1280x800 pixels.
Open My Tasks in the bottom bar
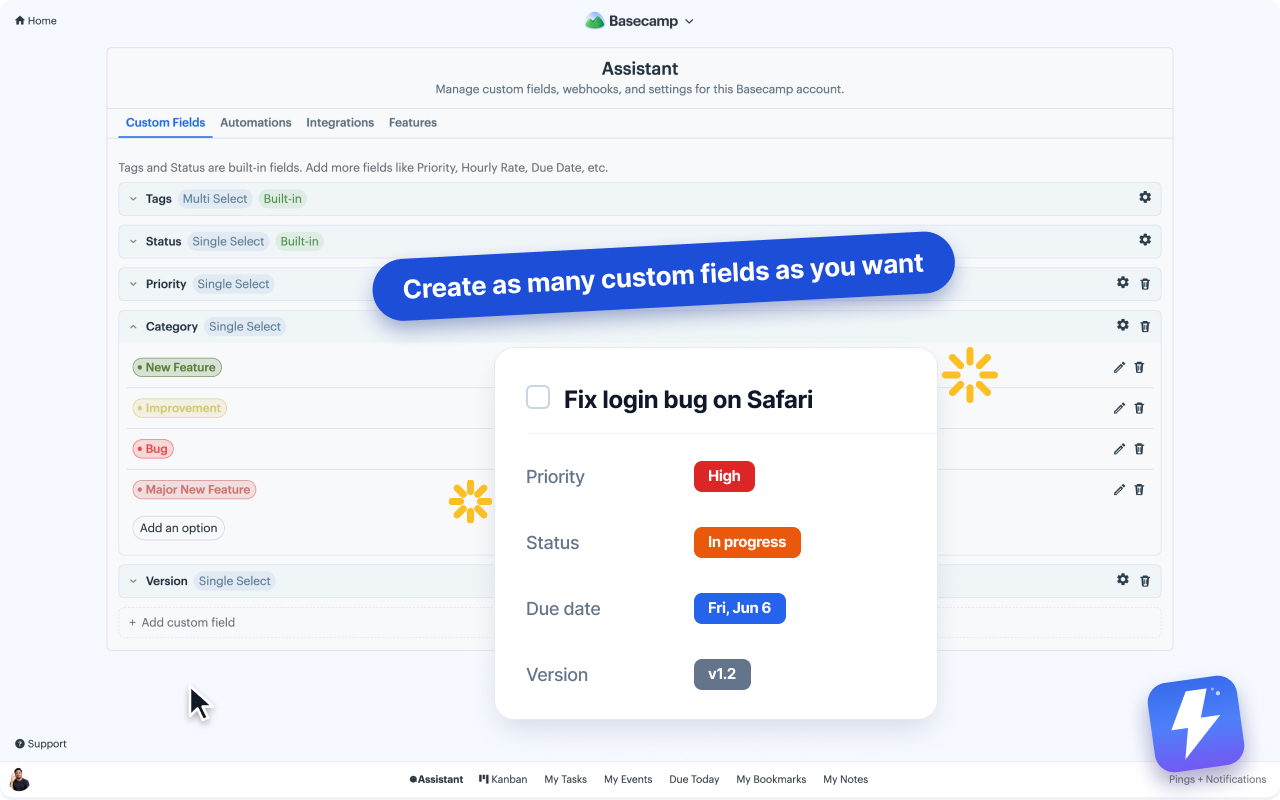pyautogui.click(x=566, y=779)
